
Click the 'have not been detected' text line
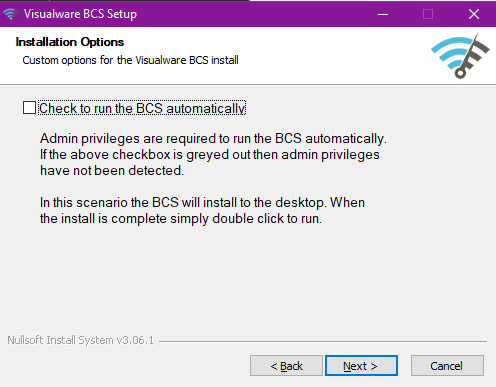[x=112, y=170]
